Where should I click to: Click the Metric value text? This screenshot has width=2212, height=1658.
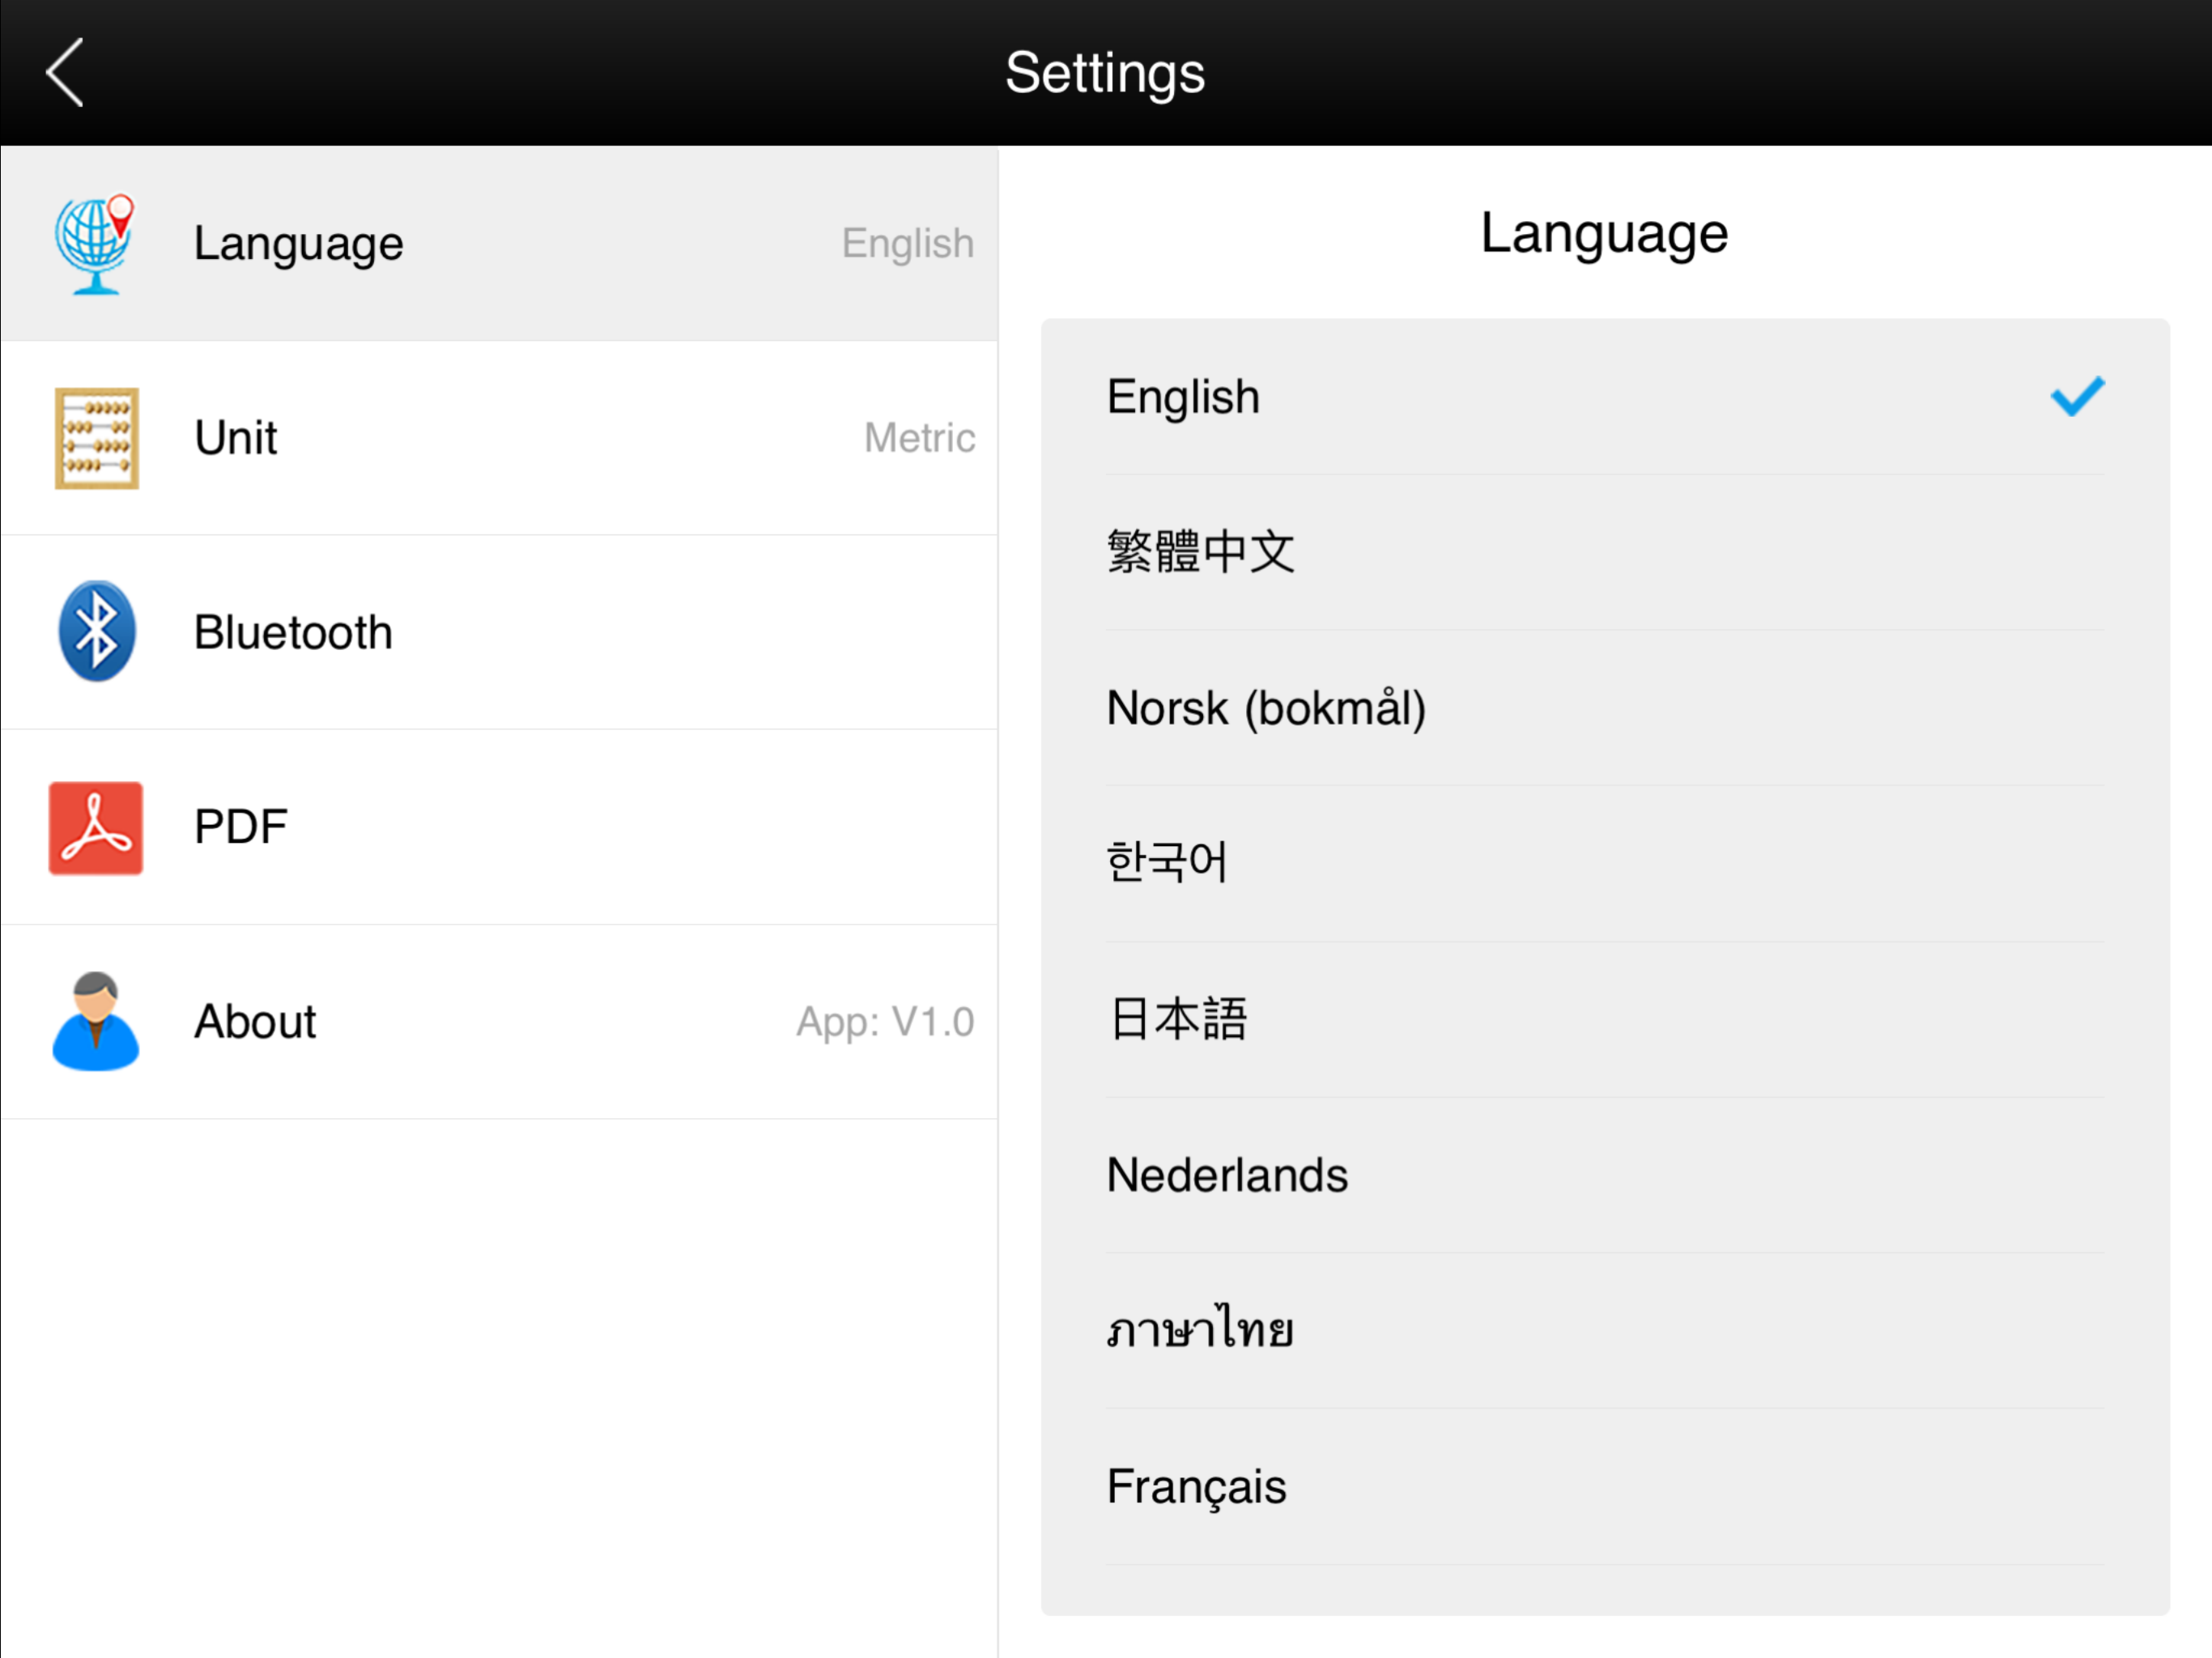(x=919, y=438)
